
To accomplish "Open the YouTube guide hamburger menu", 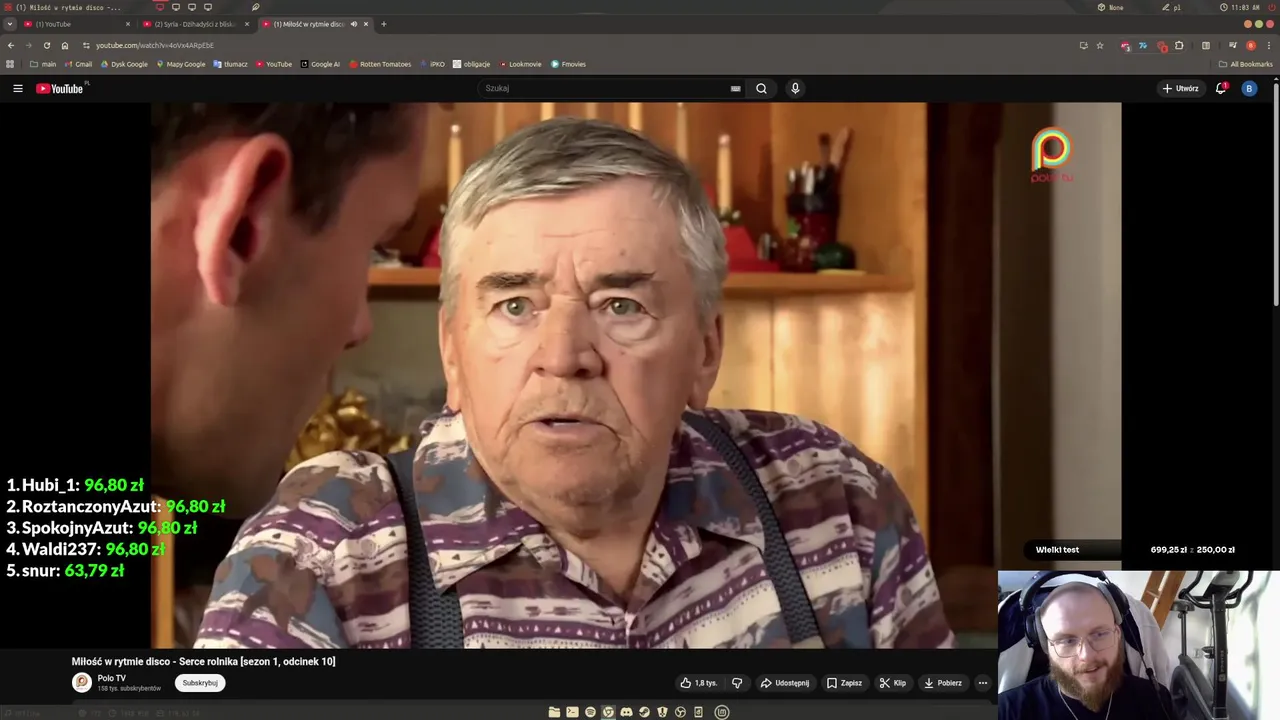I will point(18,88).
